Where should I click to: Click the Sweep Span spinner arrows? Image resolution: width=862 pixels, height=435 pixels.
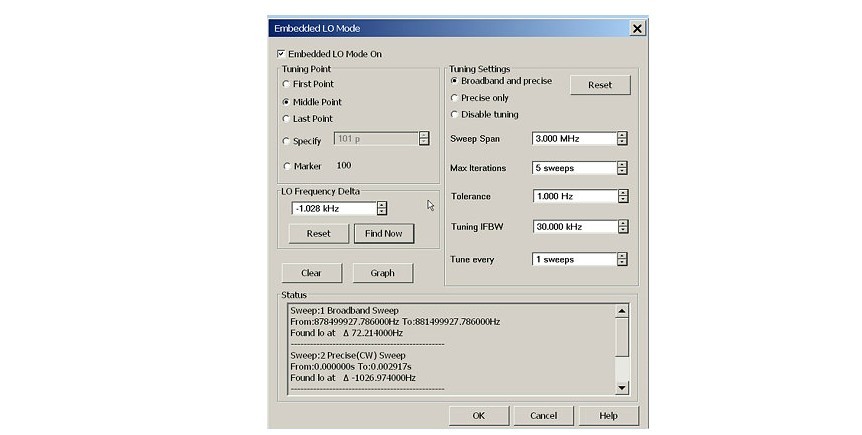622,139
